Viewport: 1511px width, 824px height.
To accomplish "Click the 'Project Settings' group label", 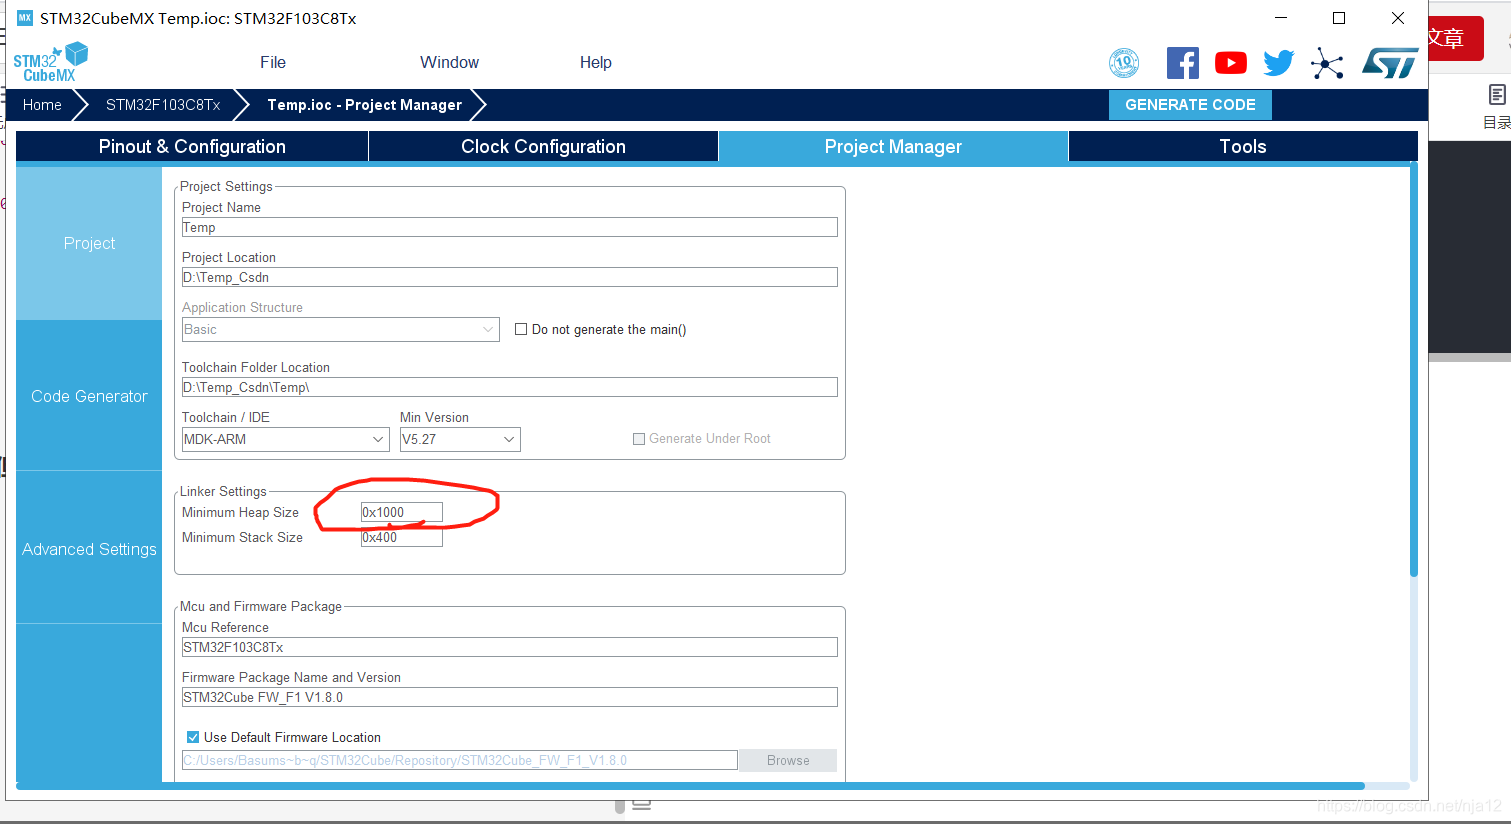I will pos(226,186).
